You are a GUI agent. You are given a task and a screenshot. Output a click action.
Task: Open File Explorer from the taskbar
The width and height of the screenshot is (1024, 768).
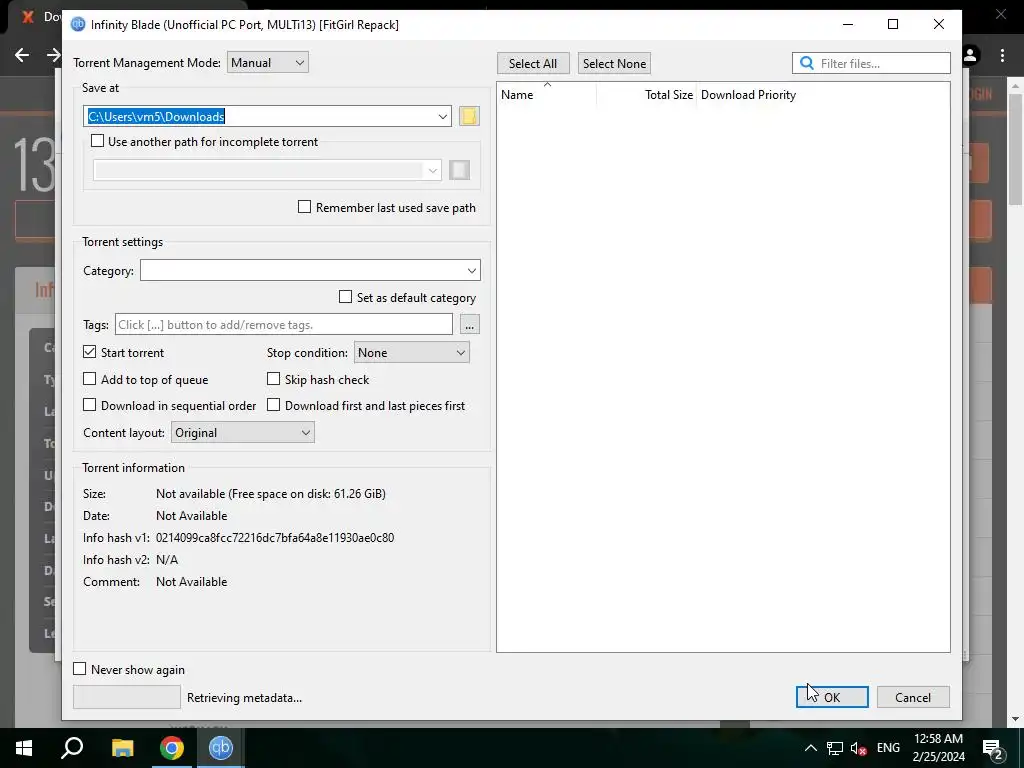point(122,748)
